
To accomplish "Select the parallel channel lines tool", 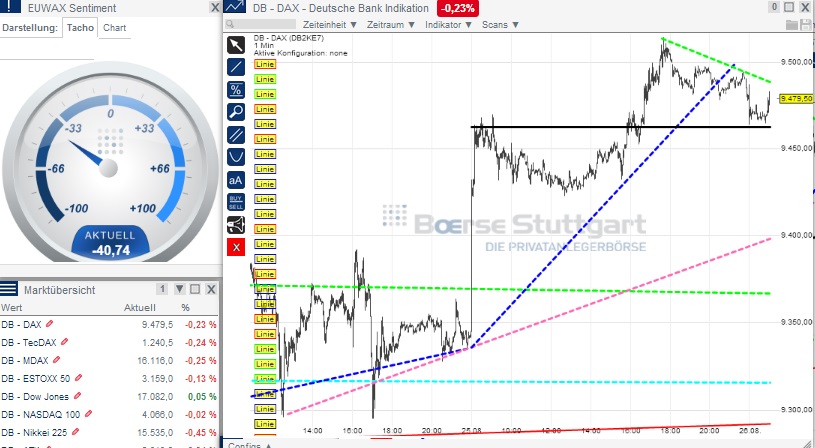I will (x=236, y=135).
